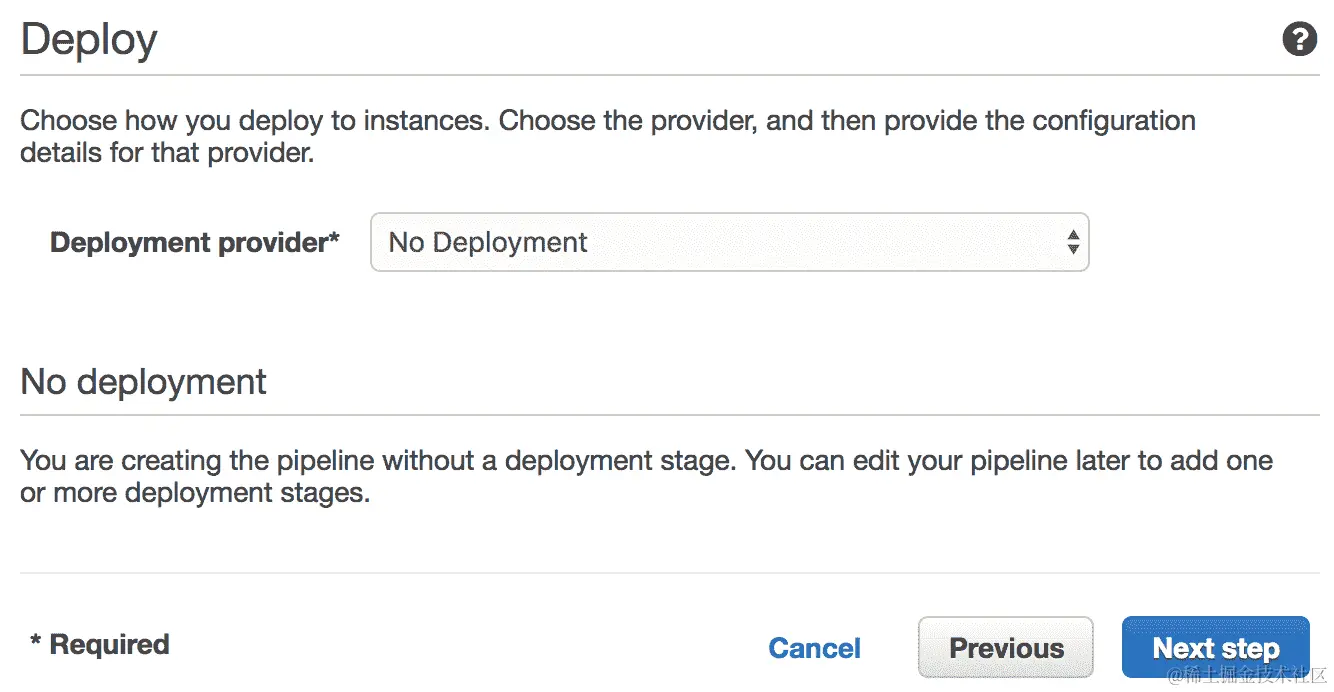Screen dimensions: 1334x692
Task: Click the divider under "No deployment" heading
Action: click(x=669, y=415)
